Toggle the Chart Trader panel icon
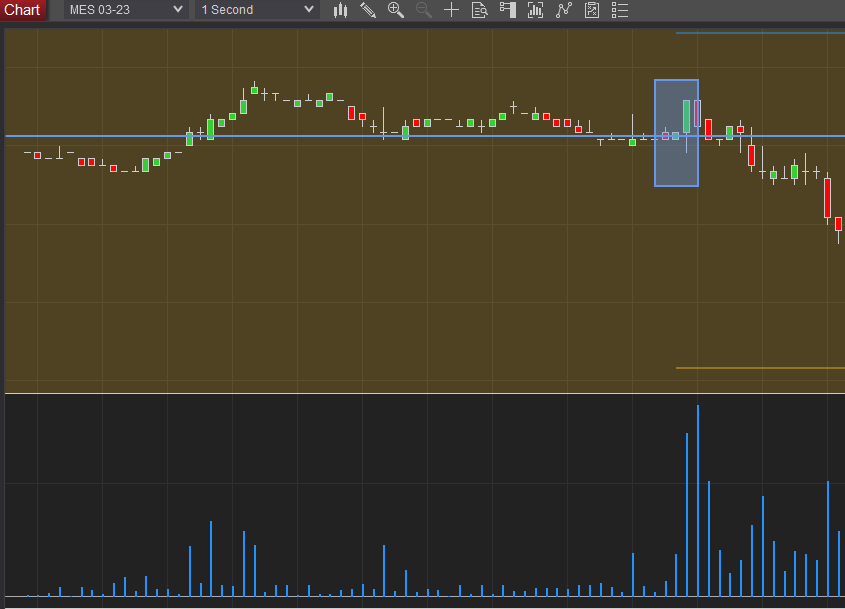845x609 pixels. tap(508, 10)
